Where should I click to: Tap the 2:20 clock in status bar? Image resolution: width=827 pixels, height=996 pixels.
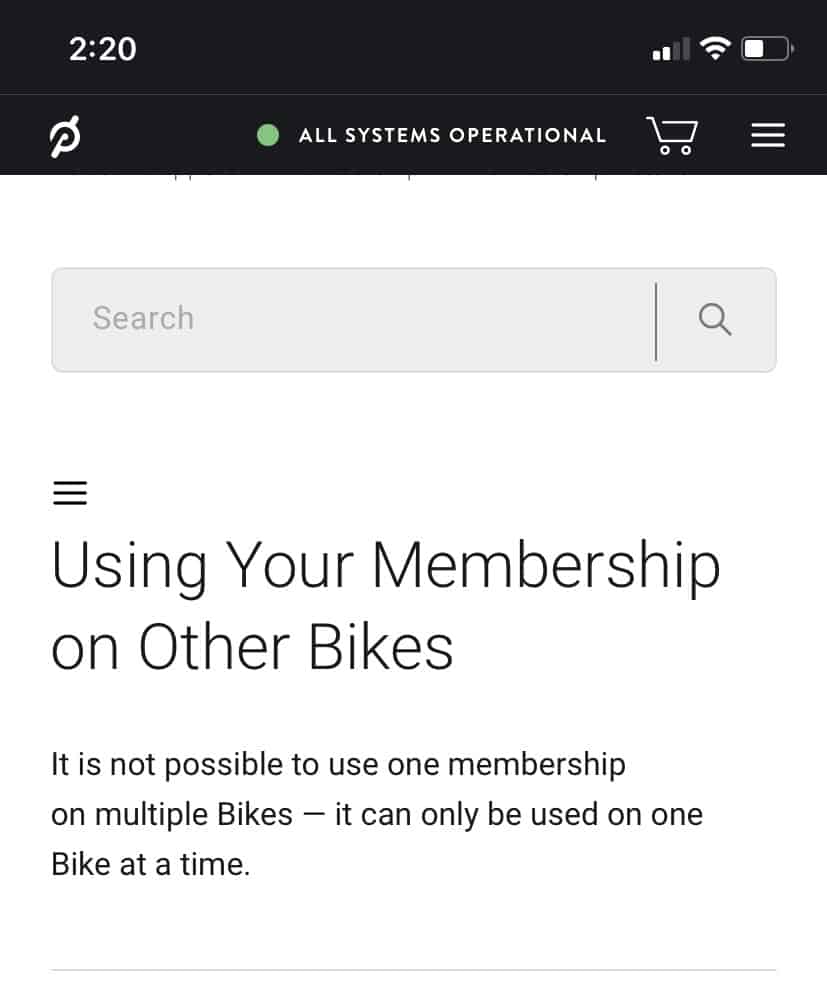[102, 49]
